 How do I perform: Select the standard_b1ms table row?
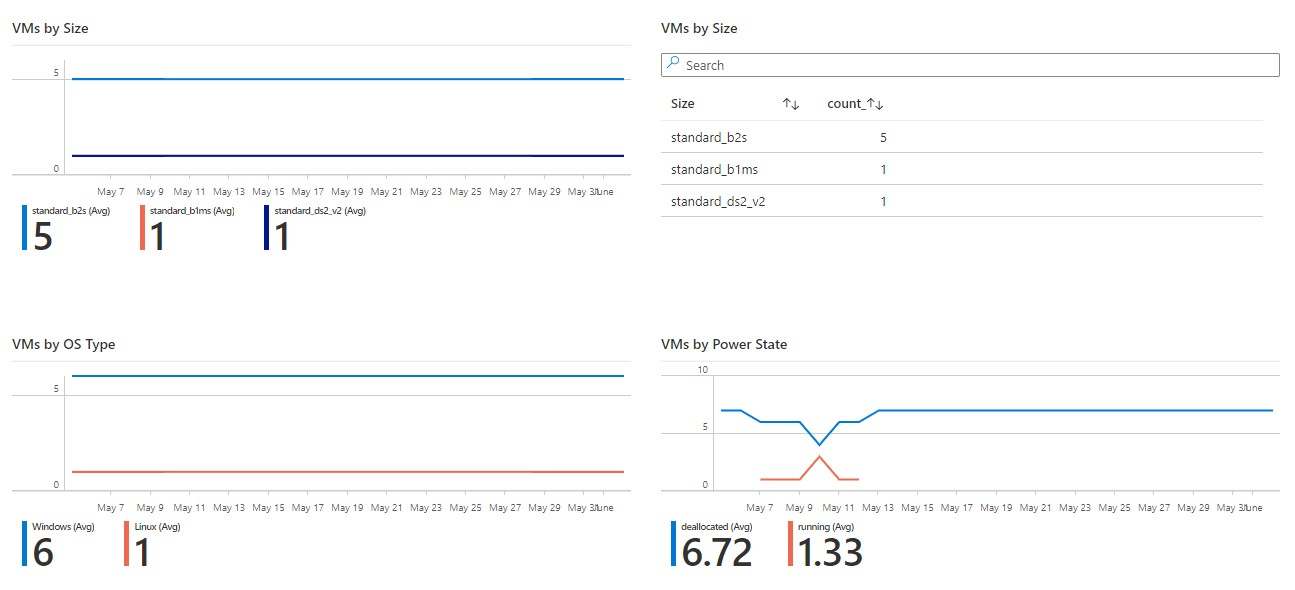point(961,170)
